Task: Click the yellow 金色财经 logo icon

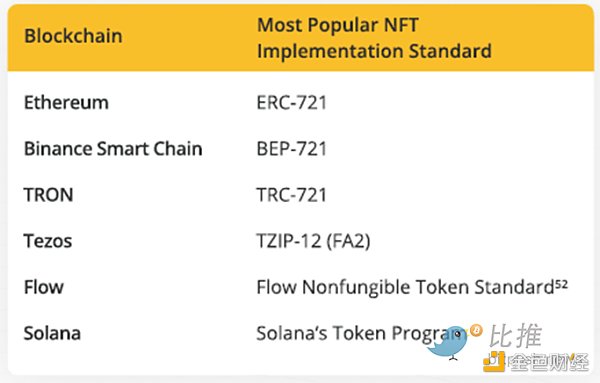Action: (x=494, y=361)
